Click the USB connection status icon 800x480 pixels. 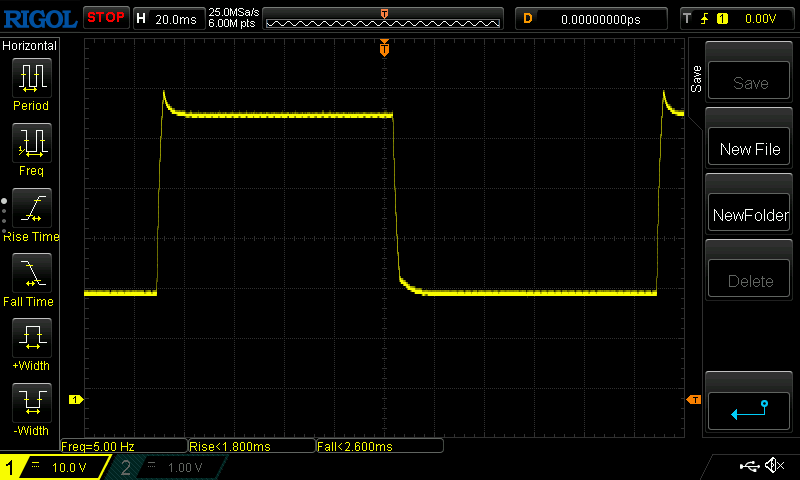click(x=749, y=466)
